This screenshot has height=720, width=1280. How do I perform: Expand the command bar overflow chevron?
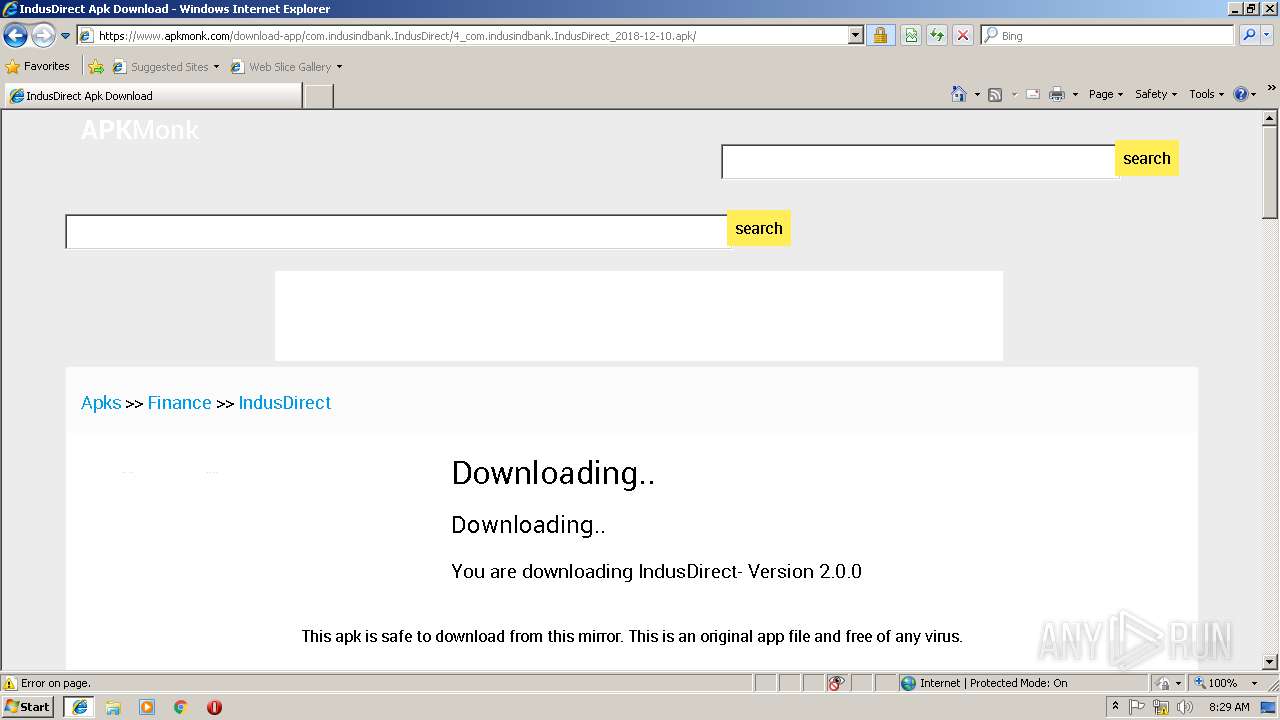coord(1271,88)
